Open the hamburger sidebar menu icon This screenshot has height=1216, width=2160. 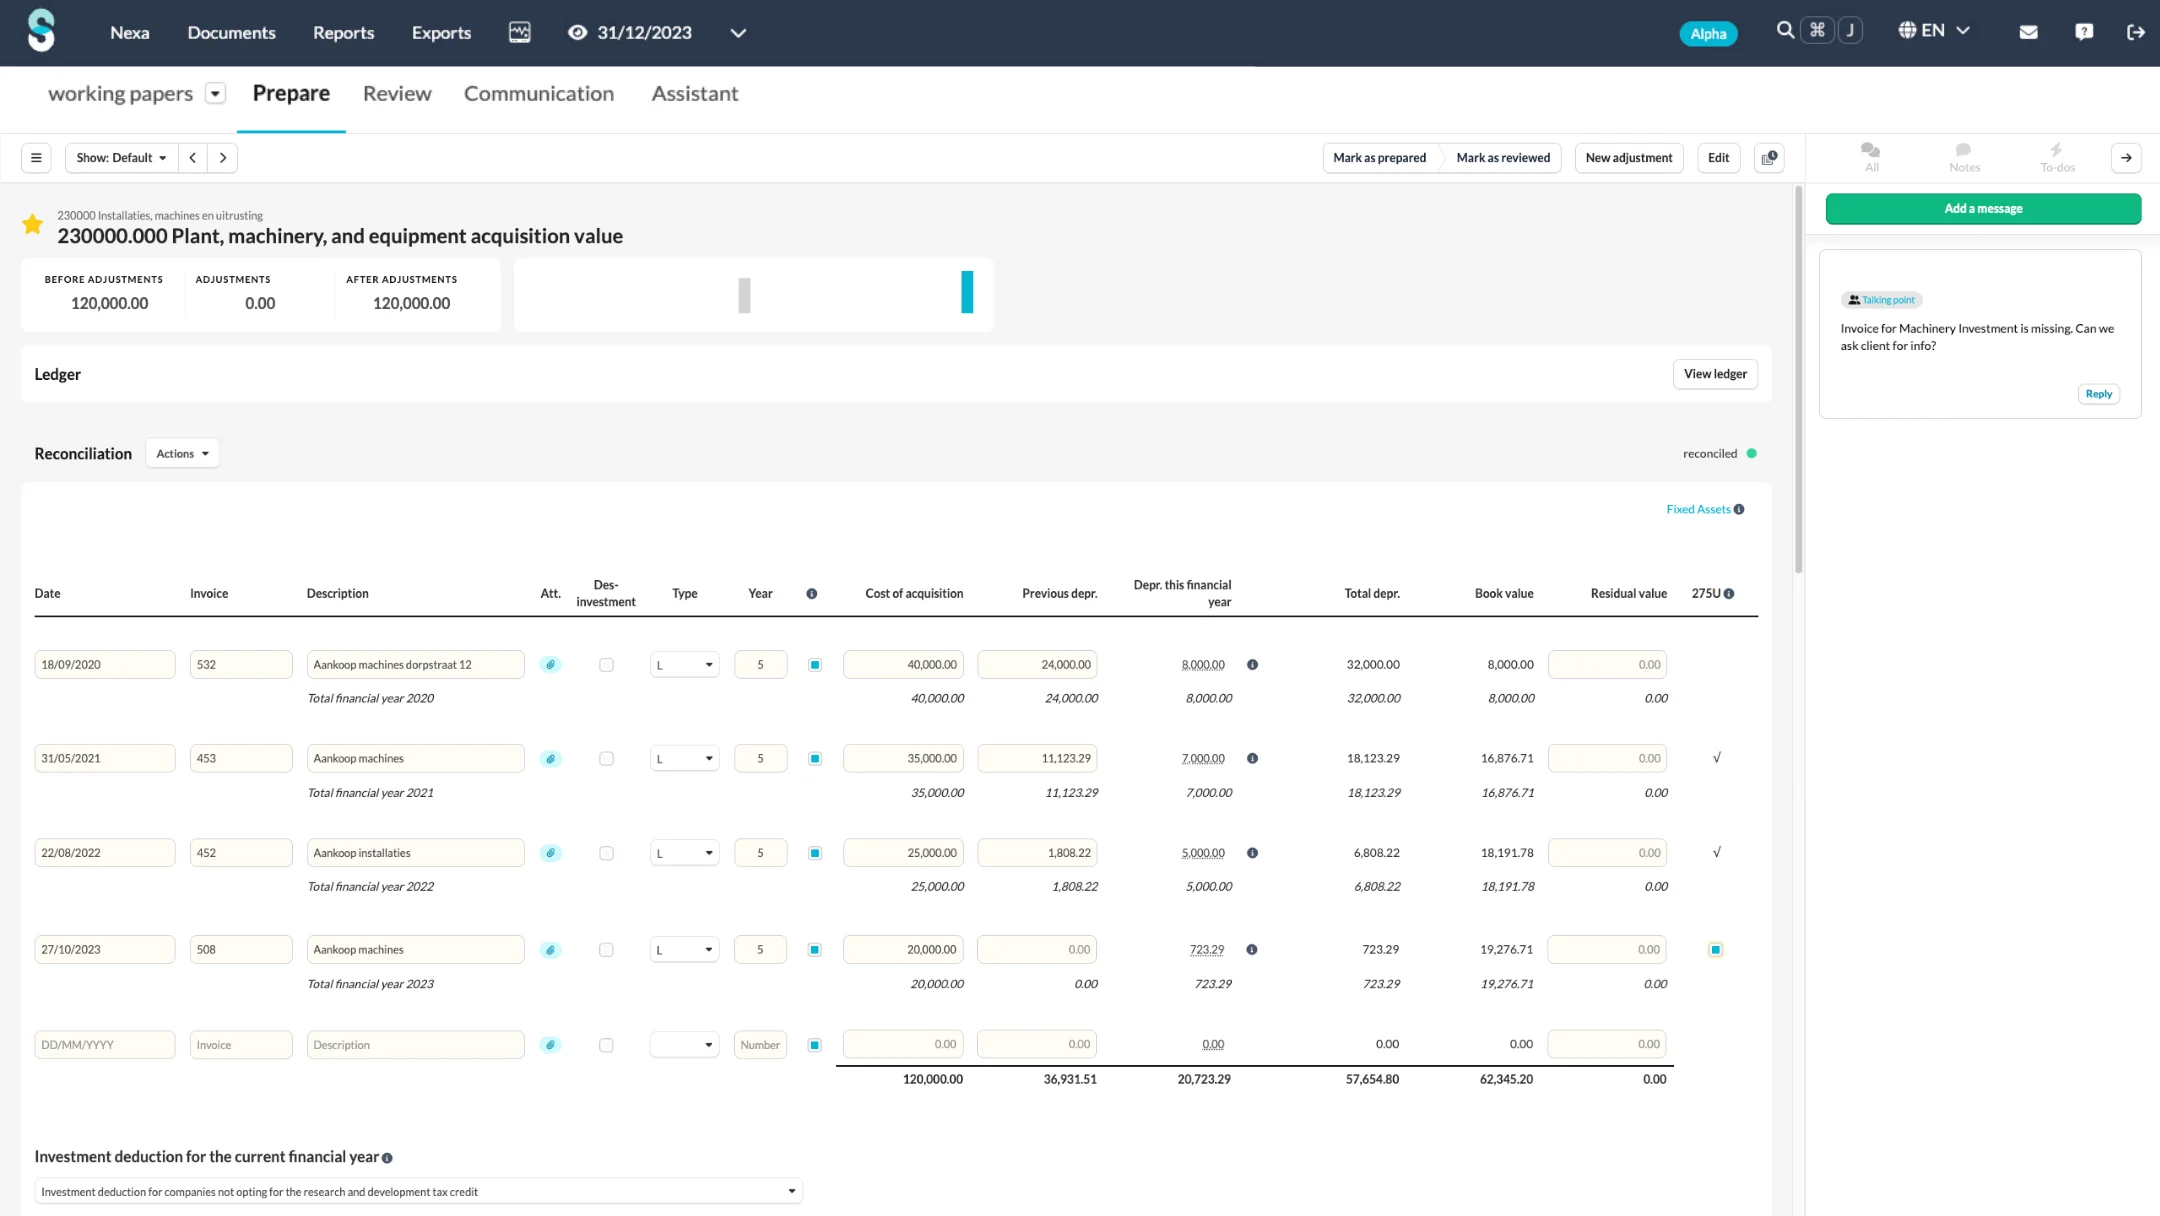coord(36,158)
